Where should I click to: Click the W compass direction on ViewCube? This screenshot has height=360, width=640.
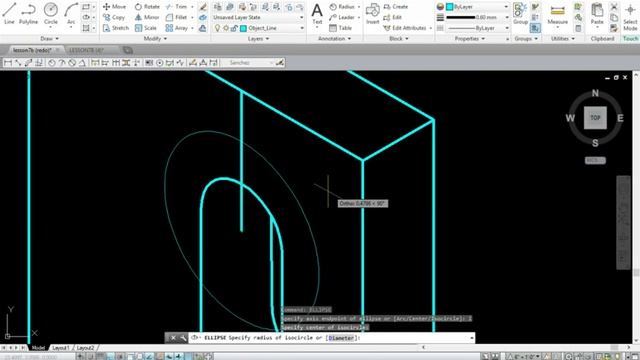[x=570, y=118]
